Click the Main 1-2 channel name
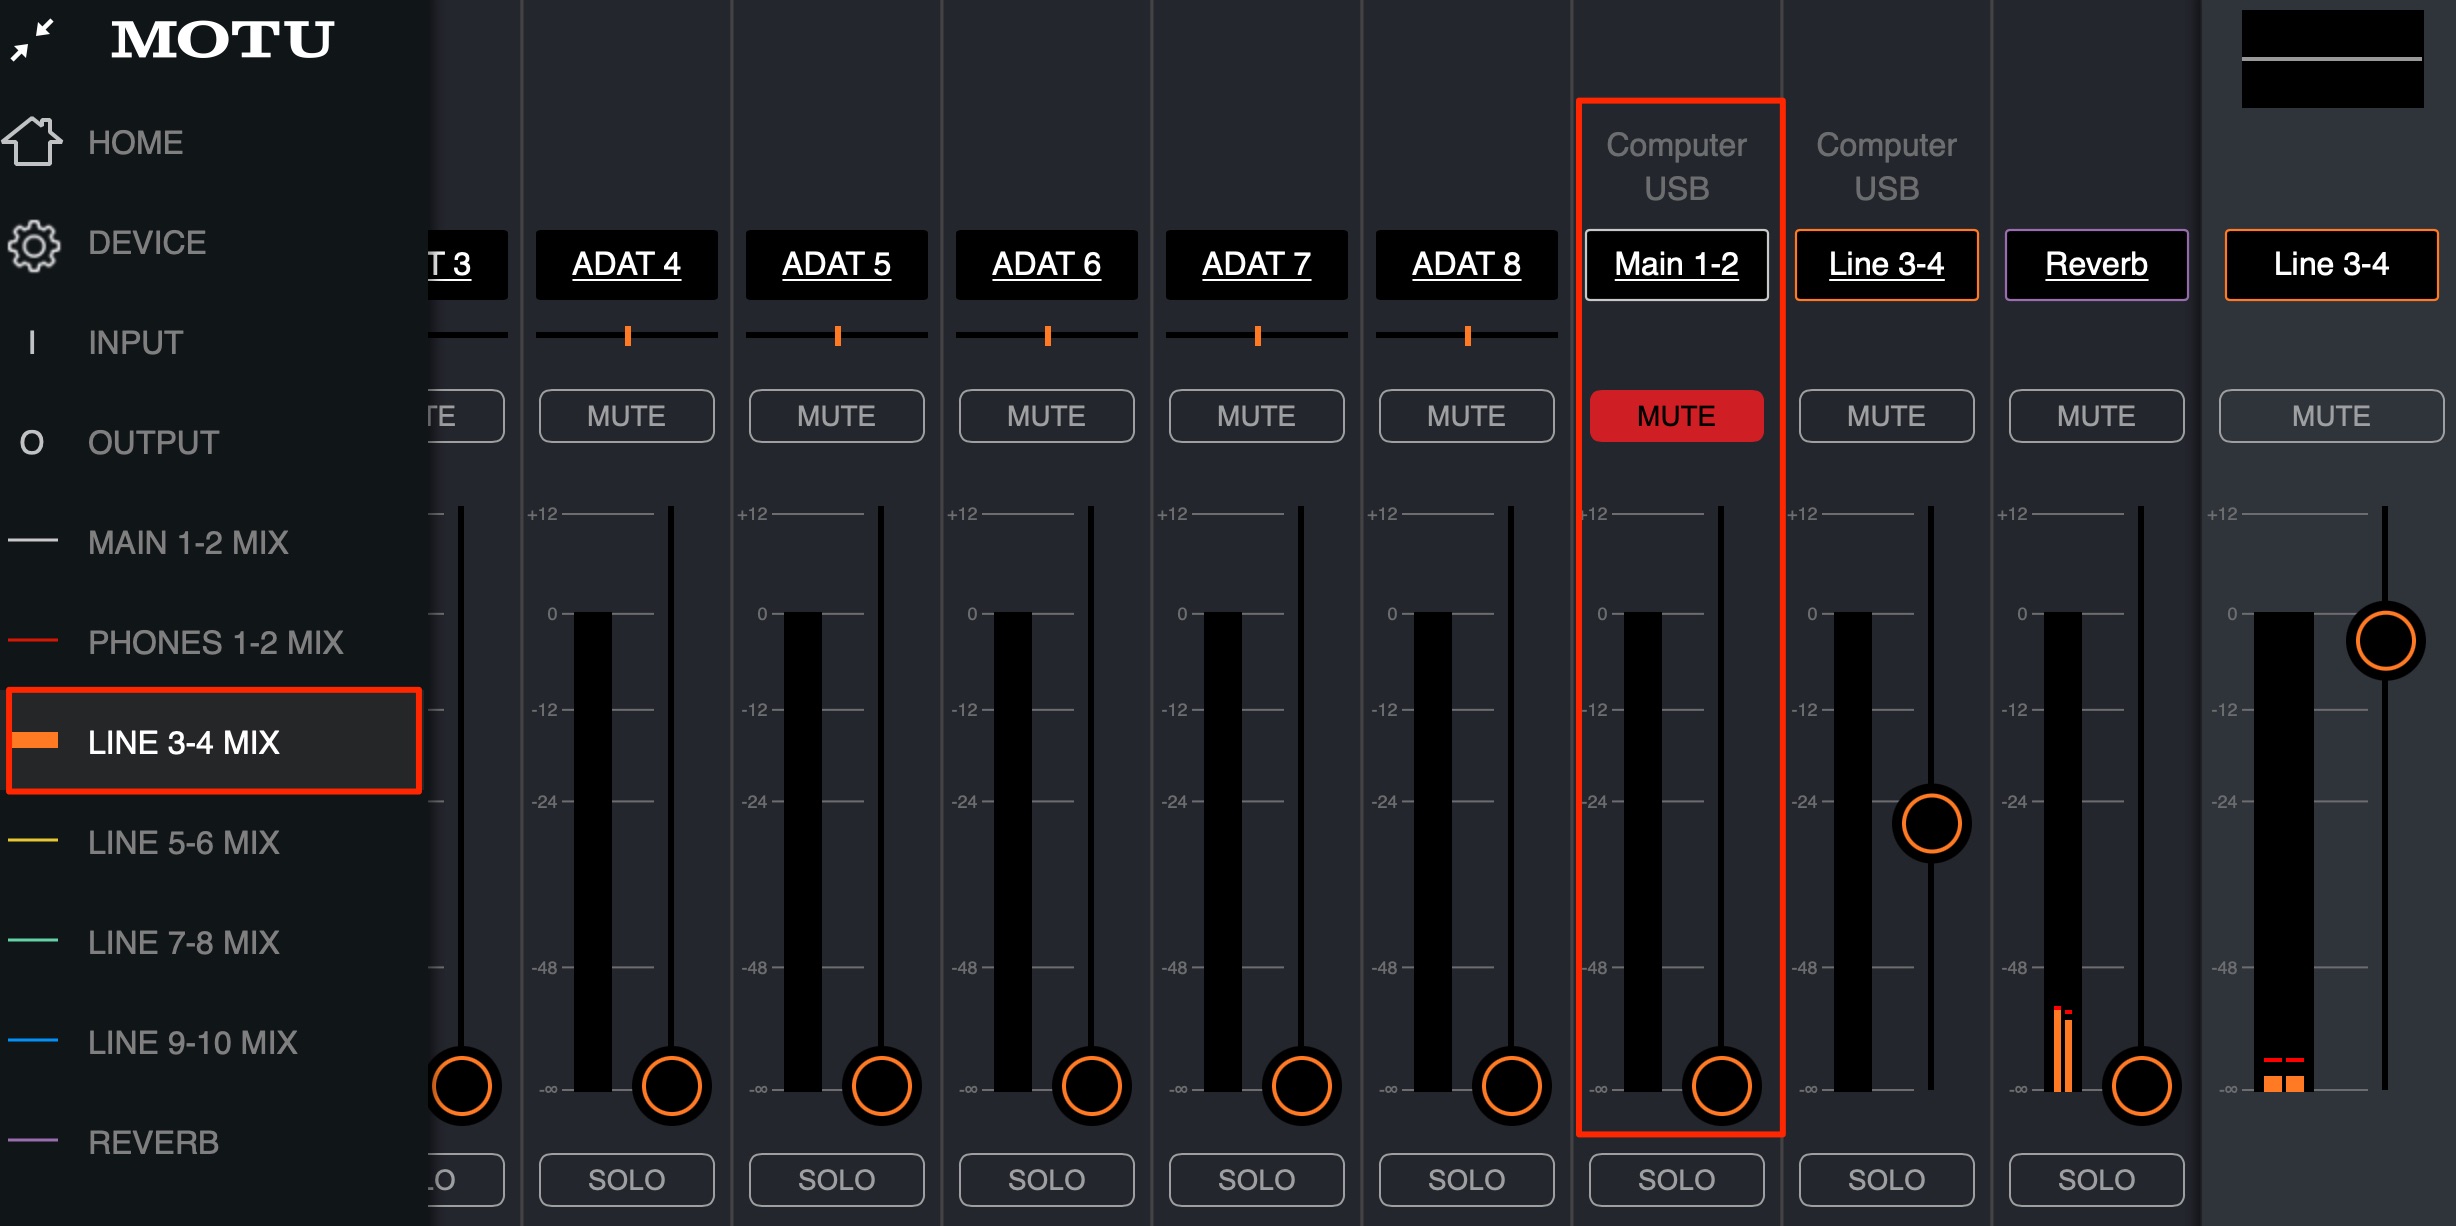This screenshot has width=2456, height=1226. (1676, 264)
